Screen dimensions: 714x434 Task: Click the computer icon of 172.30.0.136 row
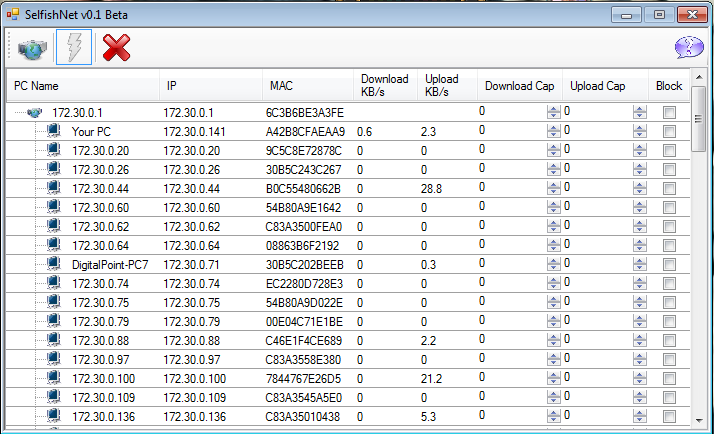(x=54, y=416)
